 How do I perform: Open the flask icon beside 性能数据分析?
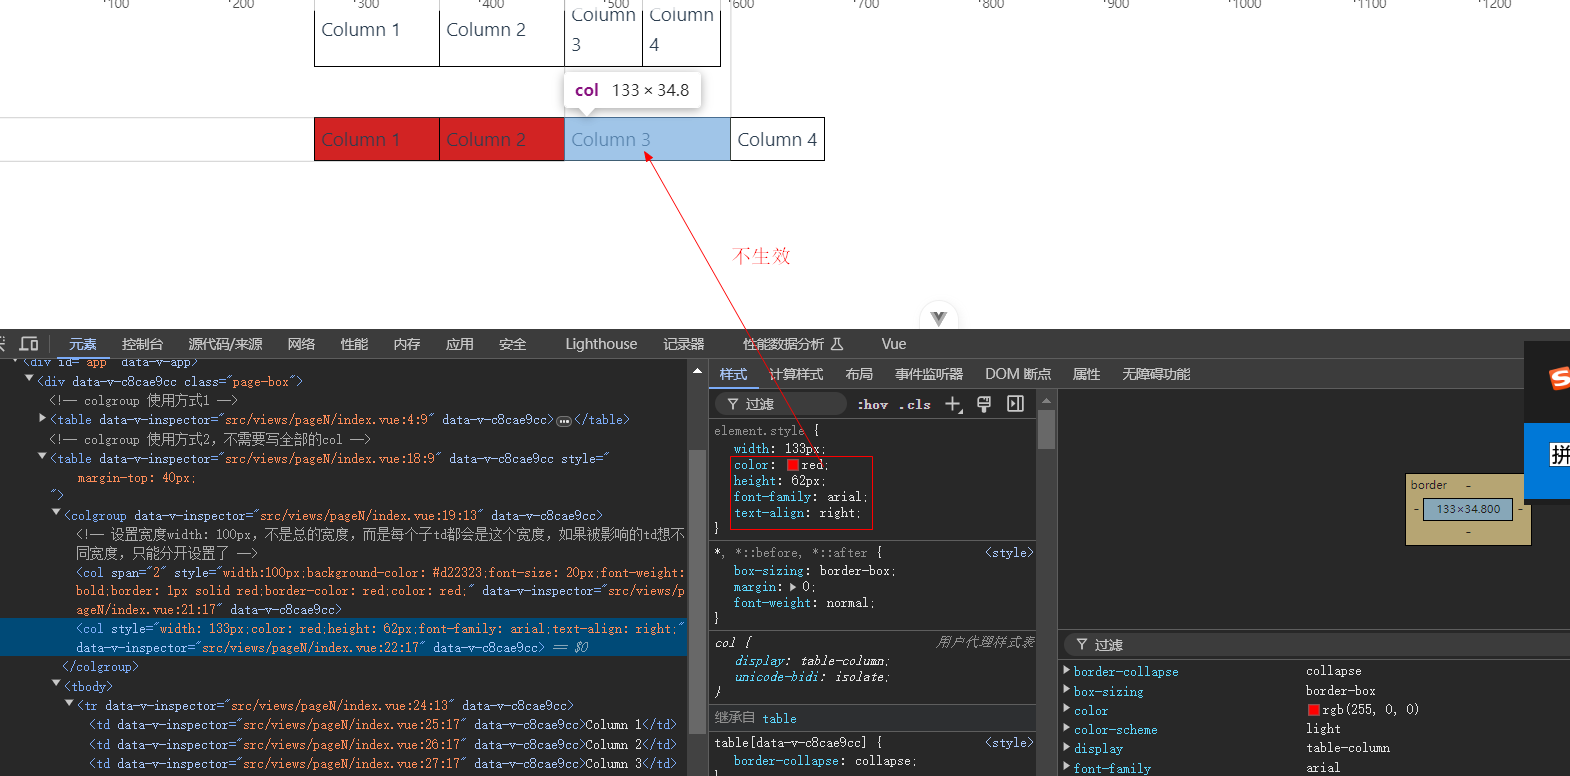point(837,344)
